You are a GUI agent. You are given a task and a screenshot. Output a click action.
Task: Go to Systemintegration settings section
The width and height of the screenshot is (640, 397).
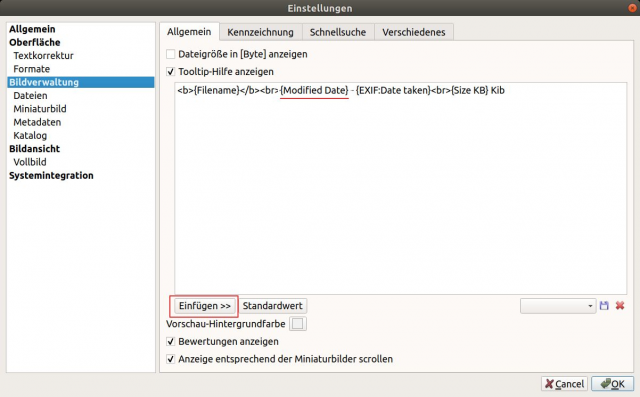pos(51,175)
